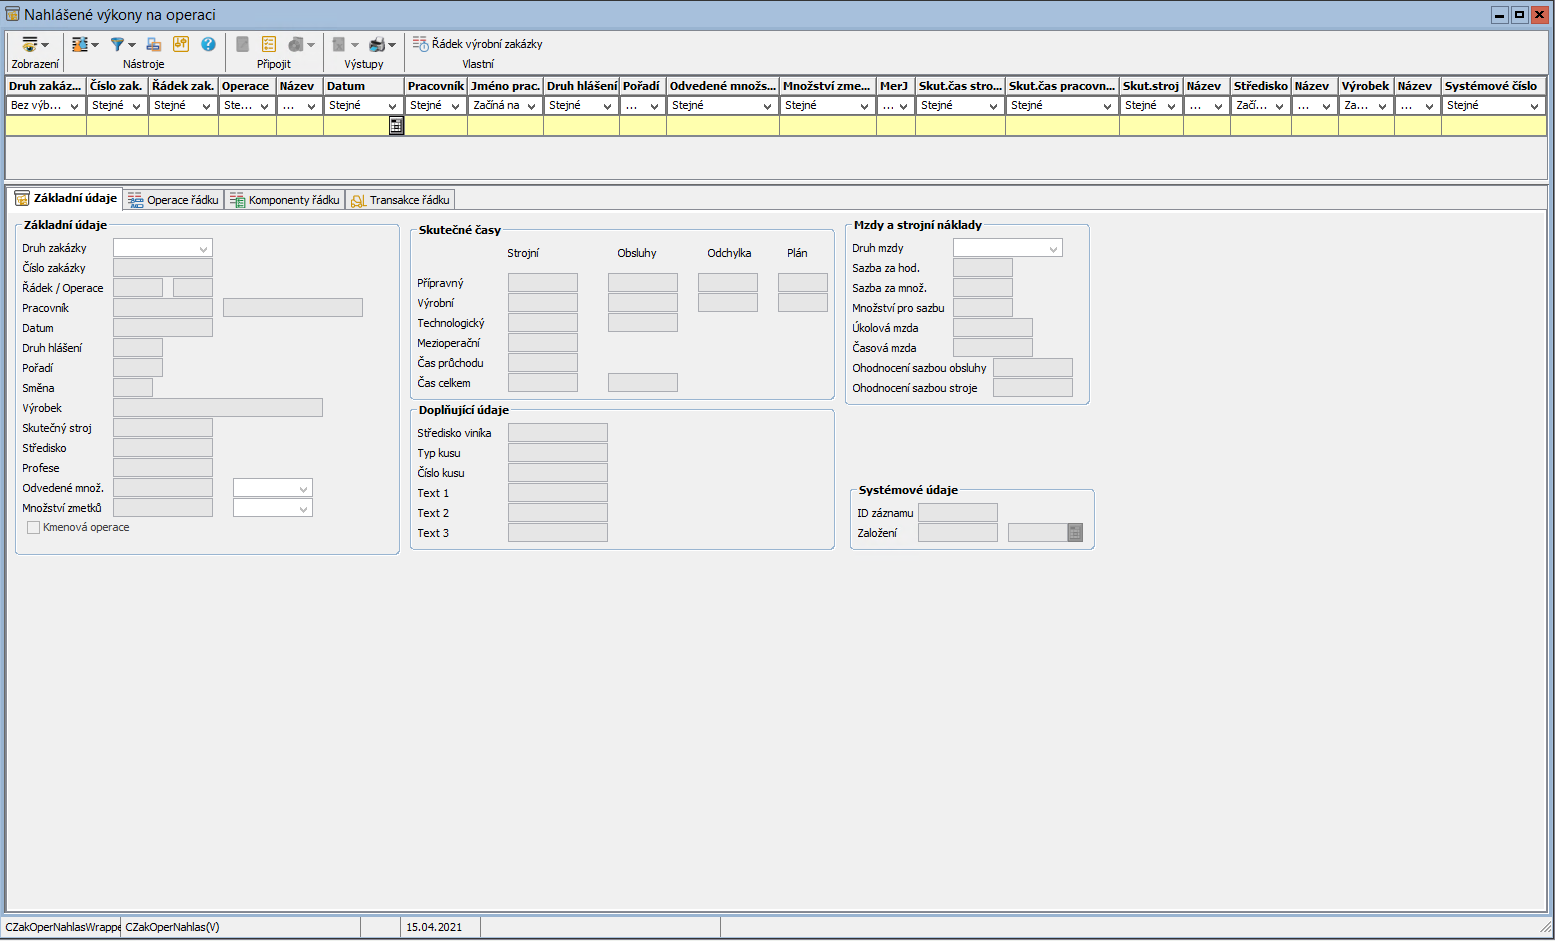
Task: Open the Komponenty řádku tab
Action: [x=285, y=200]
